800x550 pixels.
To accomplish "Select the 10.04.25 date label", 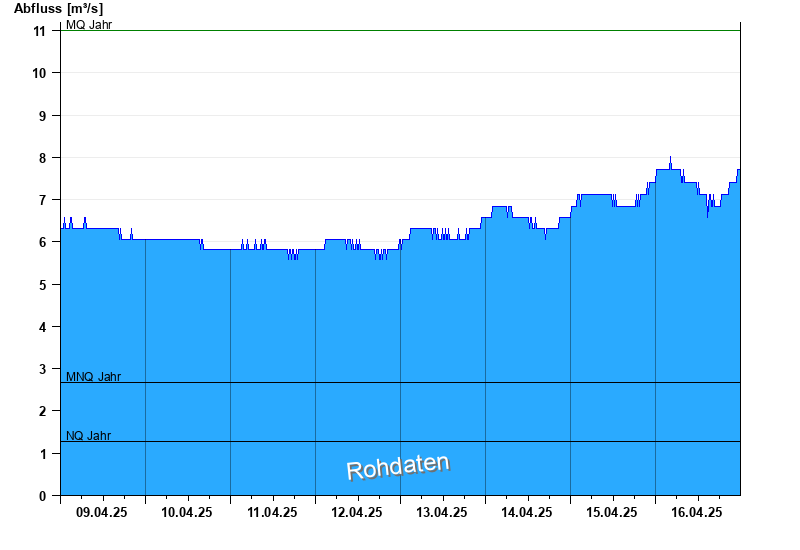I will pos(187,512).
